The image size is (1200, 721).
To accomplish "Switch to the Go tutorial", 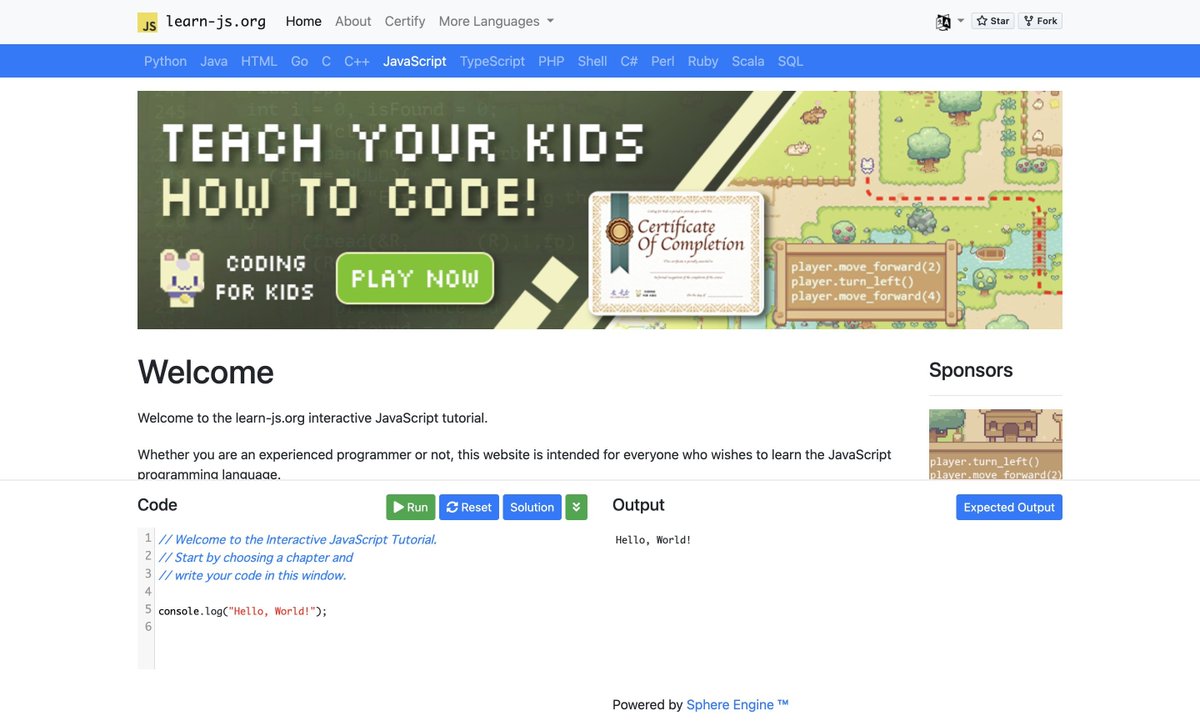I will click(x=299, y=61).
